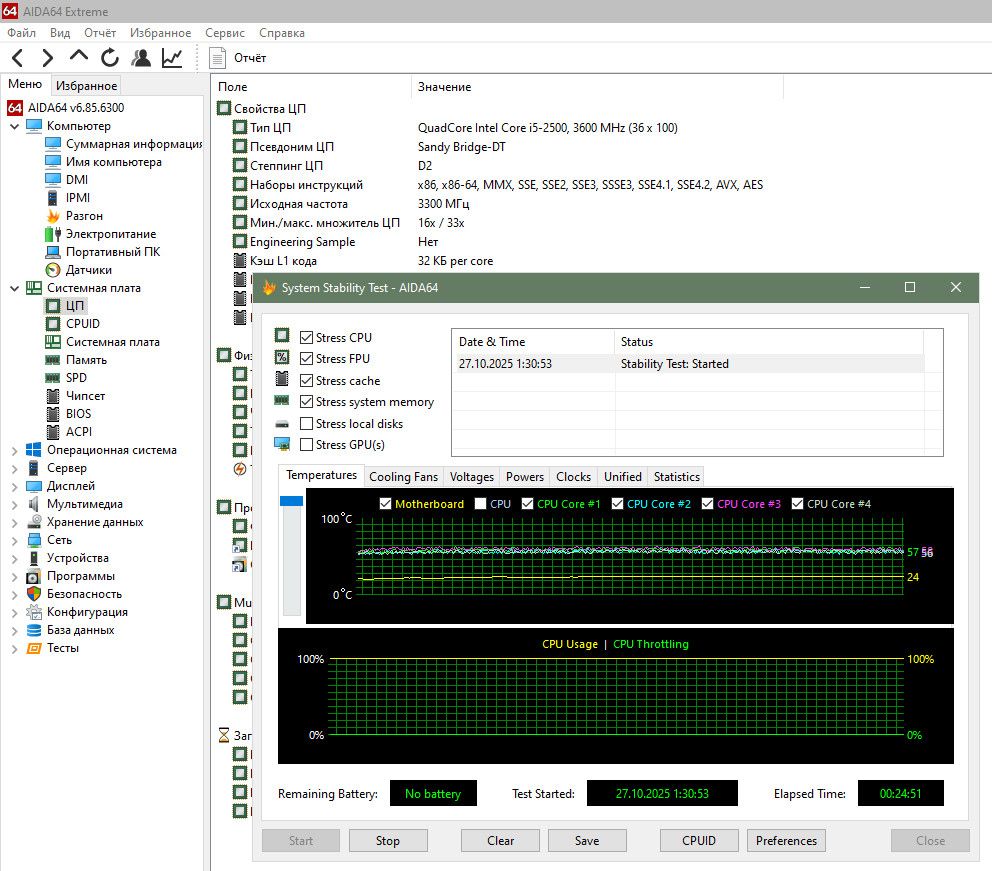
Task: Click the Отчёт toolbar label
Action: pyautogui.click(x=250, y=58)
